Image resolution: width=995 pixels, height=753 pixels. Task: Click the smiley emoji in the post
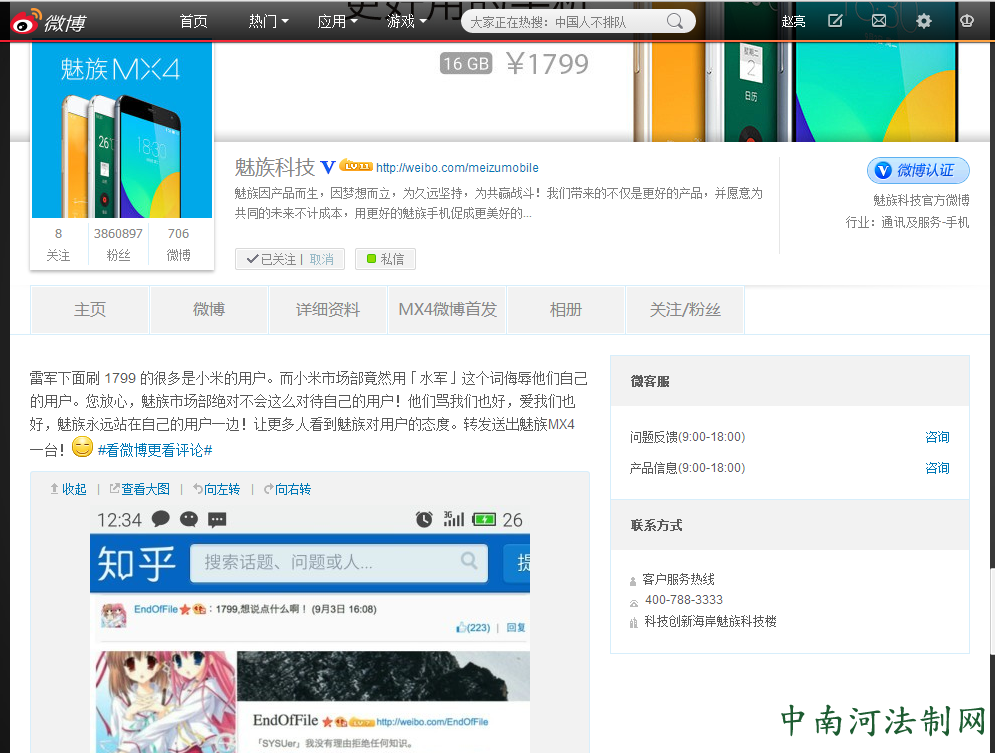coord(82,447)
